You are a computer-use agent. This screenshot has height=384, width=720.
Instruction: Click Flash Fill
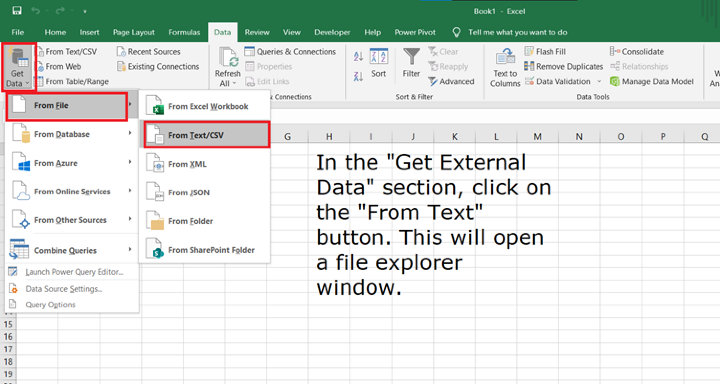(x=545, y=51)
